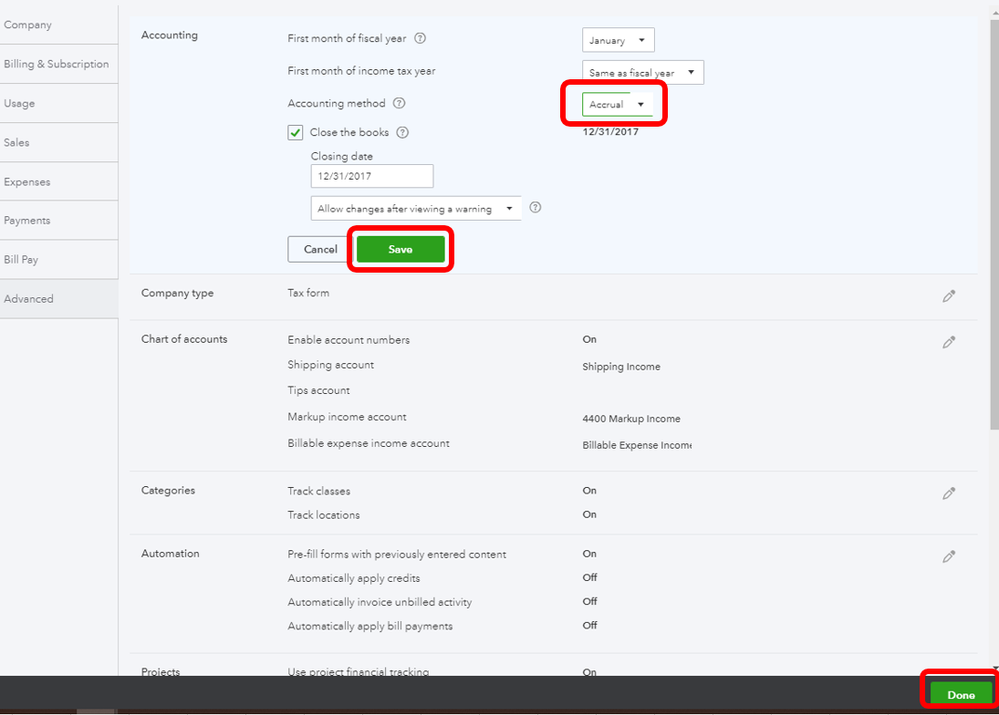This screenshot has width=999, height=715.
Task: Open Billing & Subscription tab
Action: (x=59, y=64)
